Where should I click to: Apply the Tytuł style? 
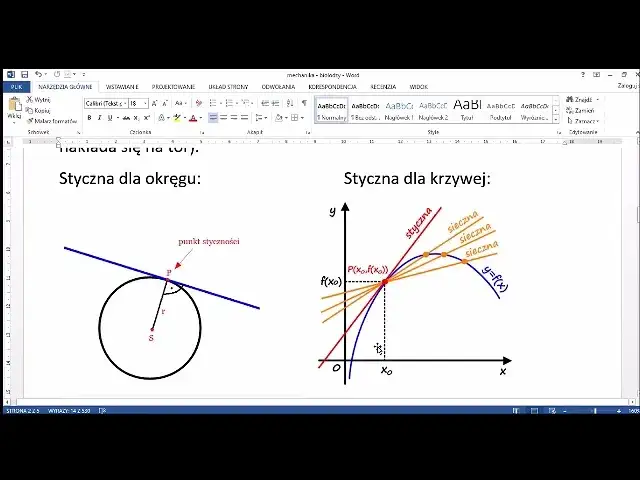[467, 111]
